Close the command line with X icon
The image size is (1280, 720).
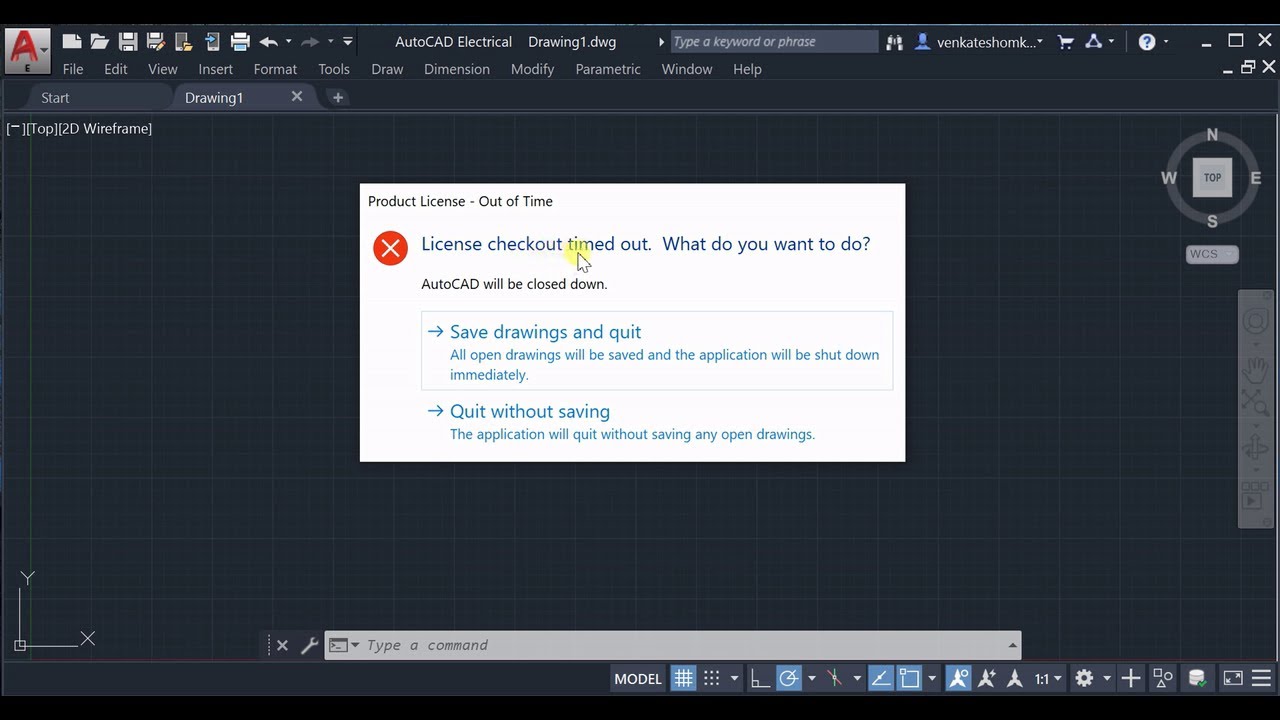point(282,646)
